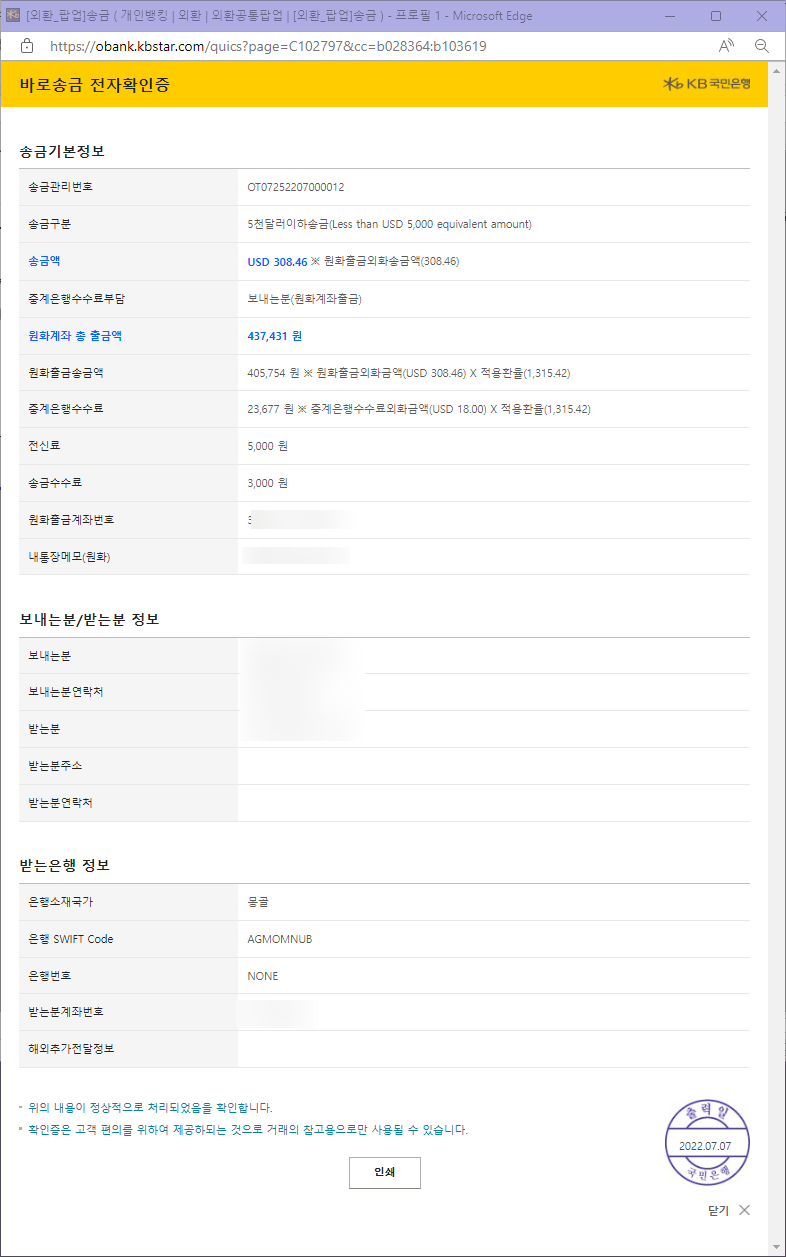Click the 보내는분(원화계좌출금) value
Screen dimensions: 786x1257
coord(304,299)
